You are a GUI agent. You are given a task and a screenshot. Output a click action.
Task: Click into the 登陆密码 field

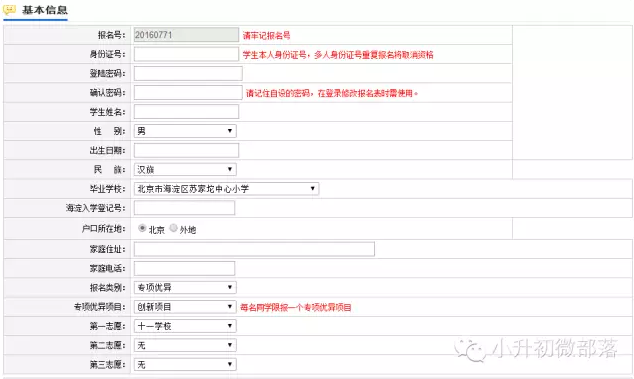pyautogui.click(x=188, y=73)
